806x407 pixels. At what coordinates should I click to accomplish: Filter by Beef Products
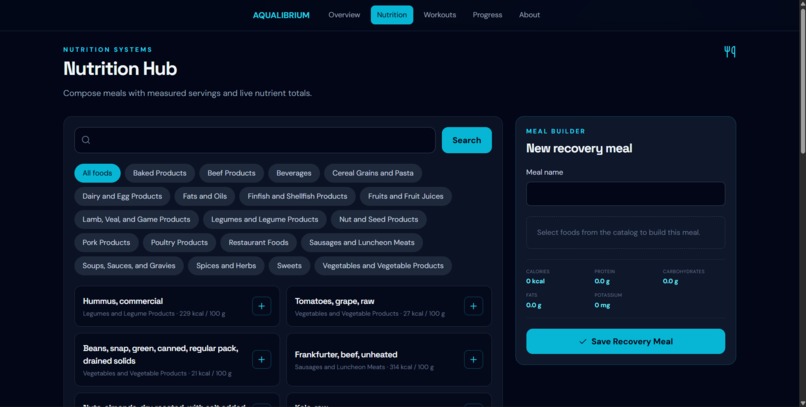coord(231,173)
